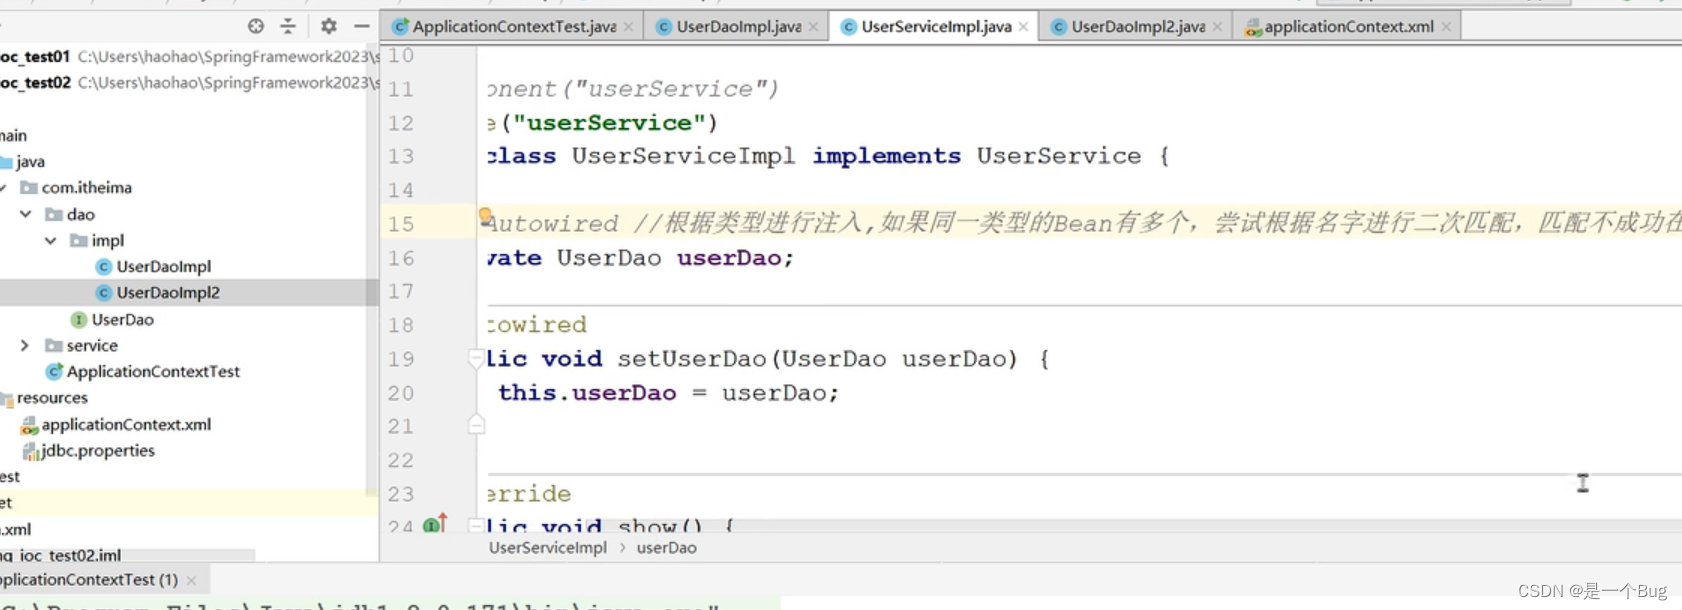Hide the project panel with minus icon
This screenshot has height=610, width=1682.
pyautogui.click(x=362, y=26)
